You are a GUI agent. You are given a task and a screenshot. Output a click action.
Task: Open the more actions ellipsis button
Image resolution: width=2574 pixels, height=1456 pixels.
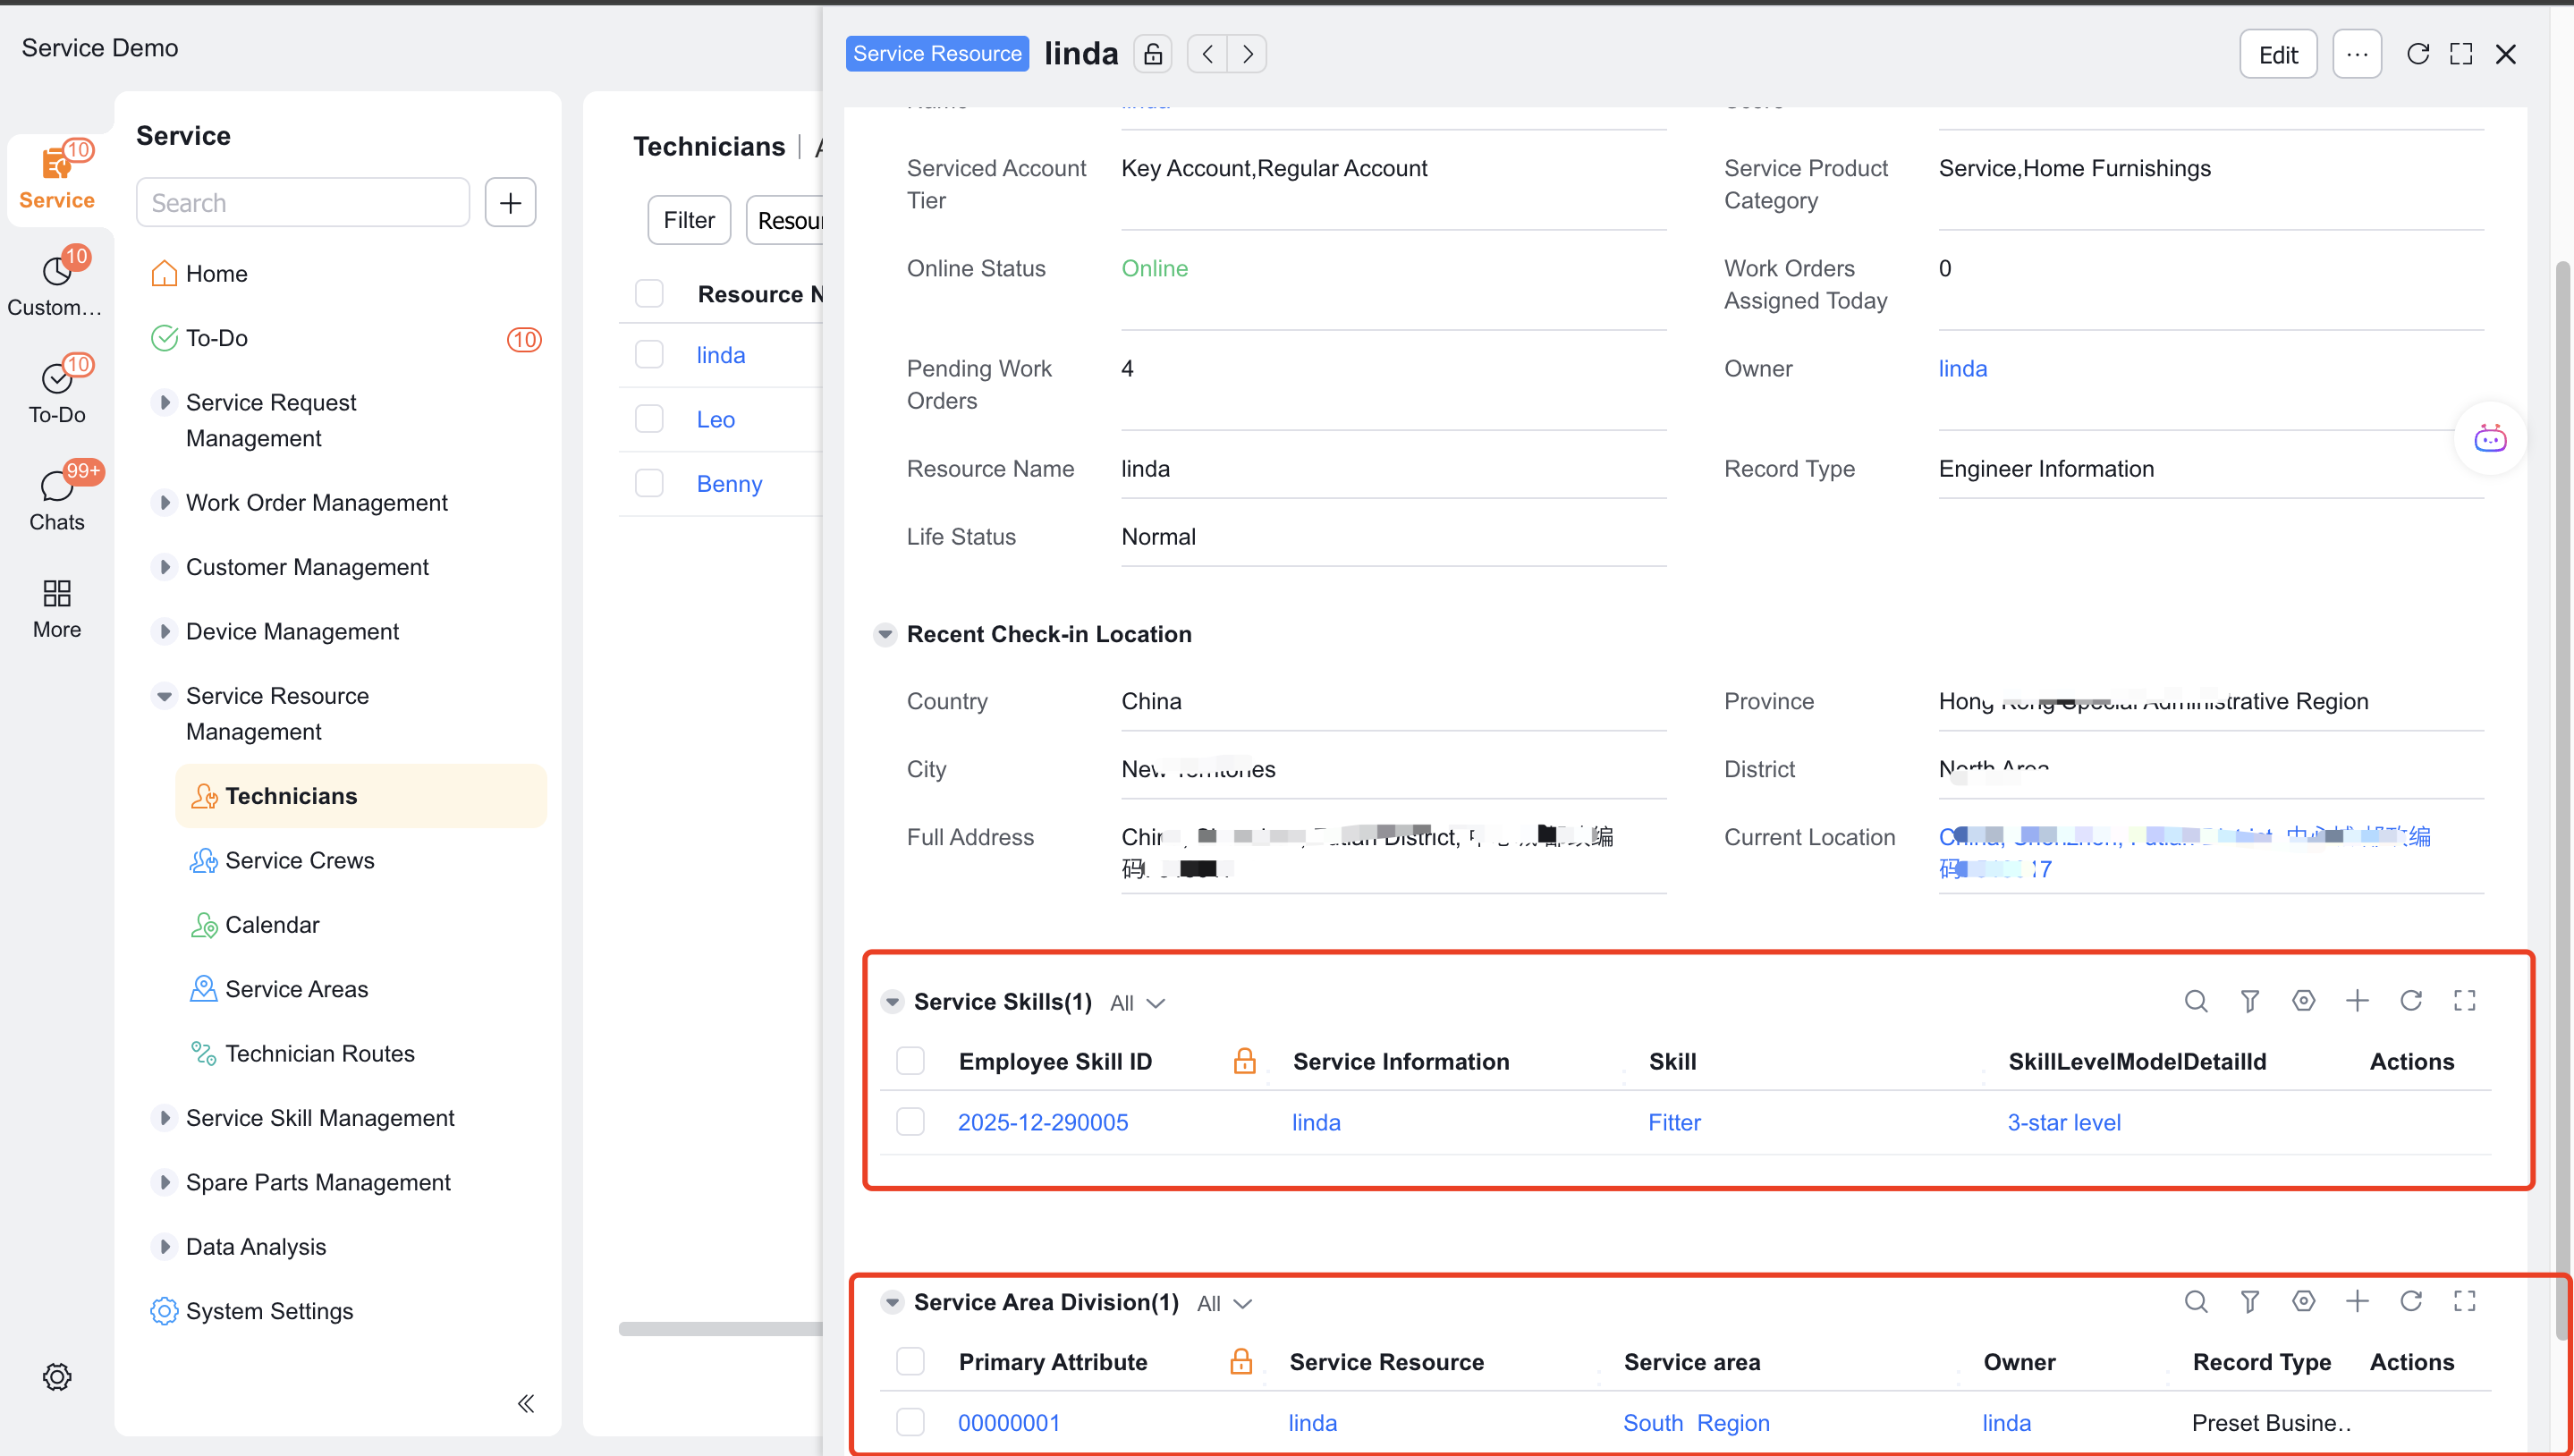(x=2356, y=54)
